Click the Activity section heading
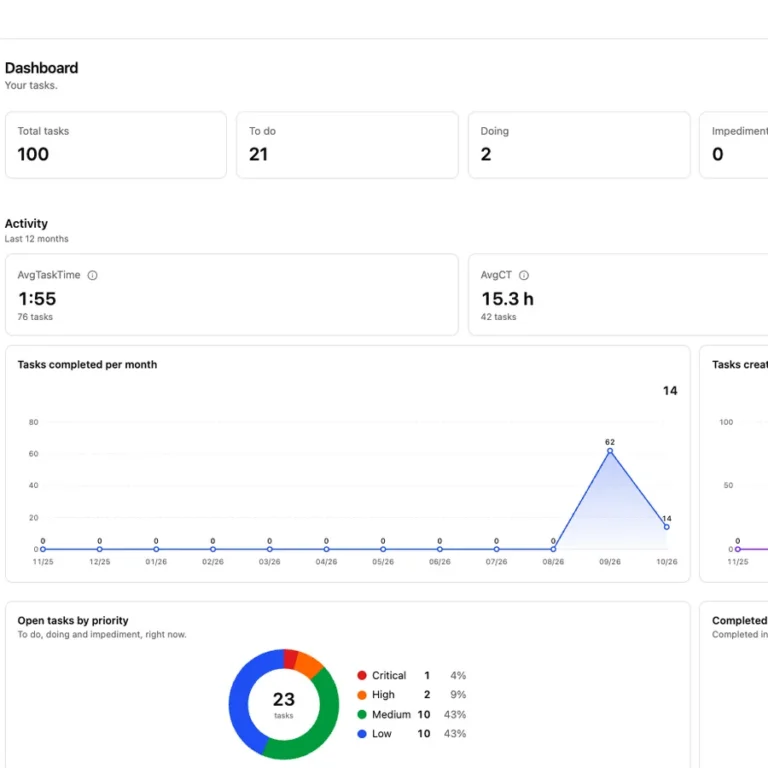Screen dimensions: 768x768 (x=26, y=223)
